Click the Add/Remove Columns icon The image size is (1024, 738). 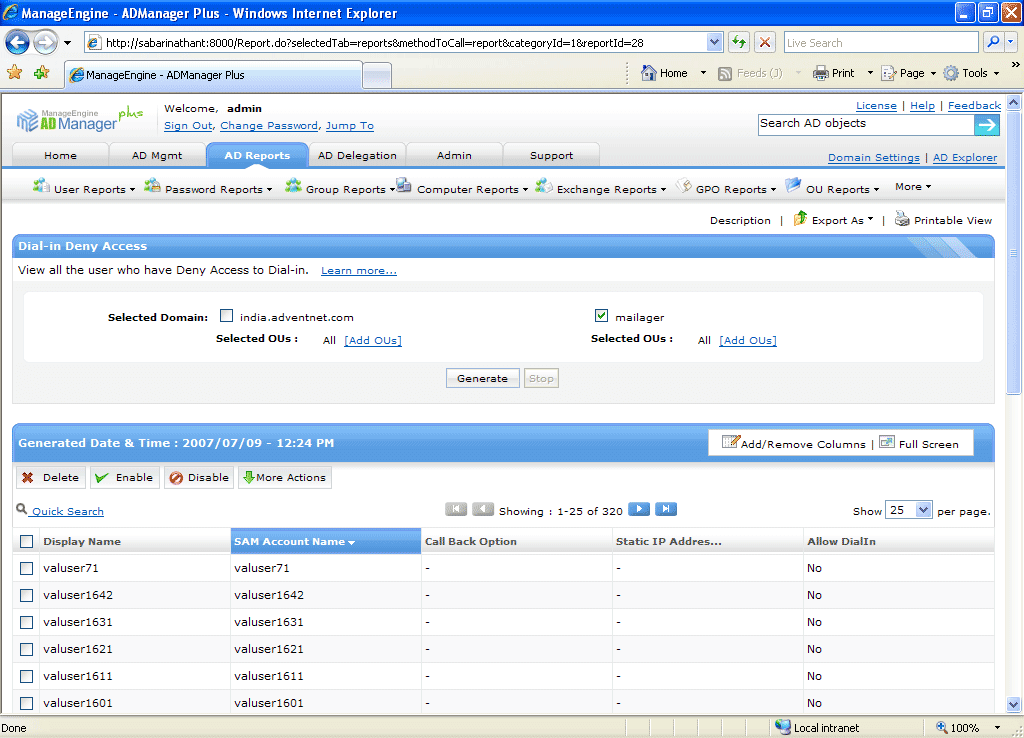730,442
